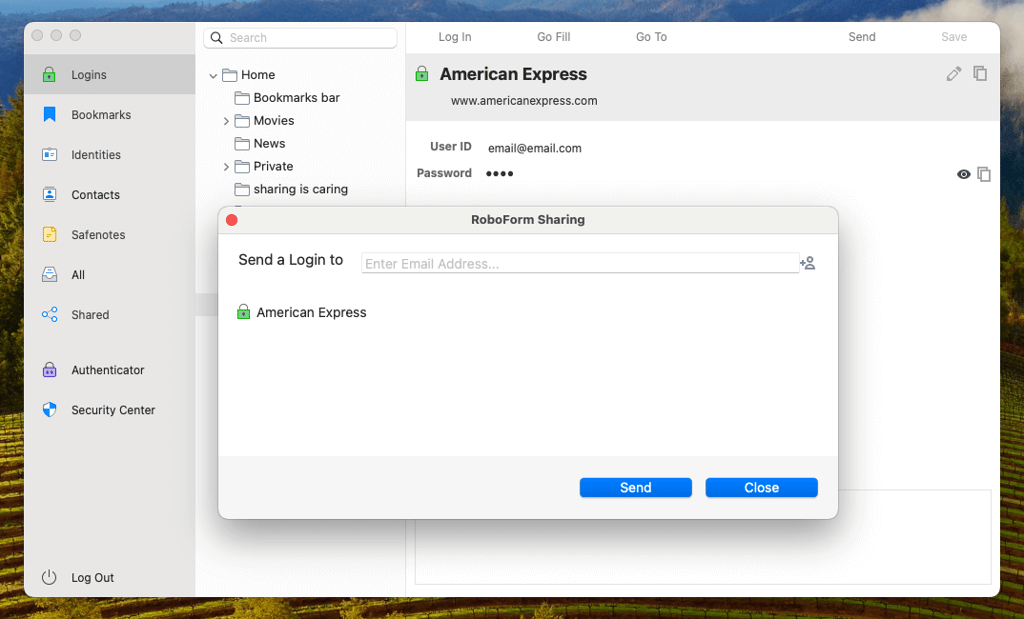Screen dimensions: 1024x619
Task: Focus the Enter Email Address field
Action: point(580,263)
